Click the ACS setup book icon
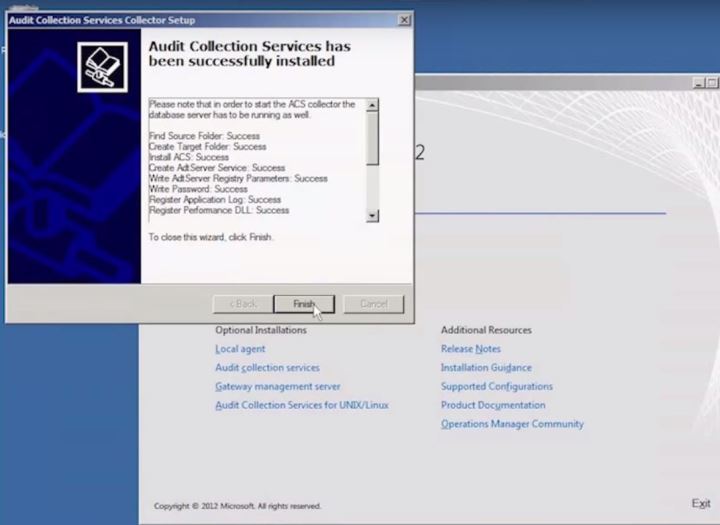720x525 pixels. click(102, 67)
